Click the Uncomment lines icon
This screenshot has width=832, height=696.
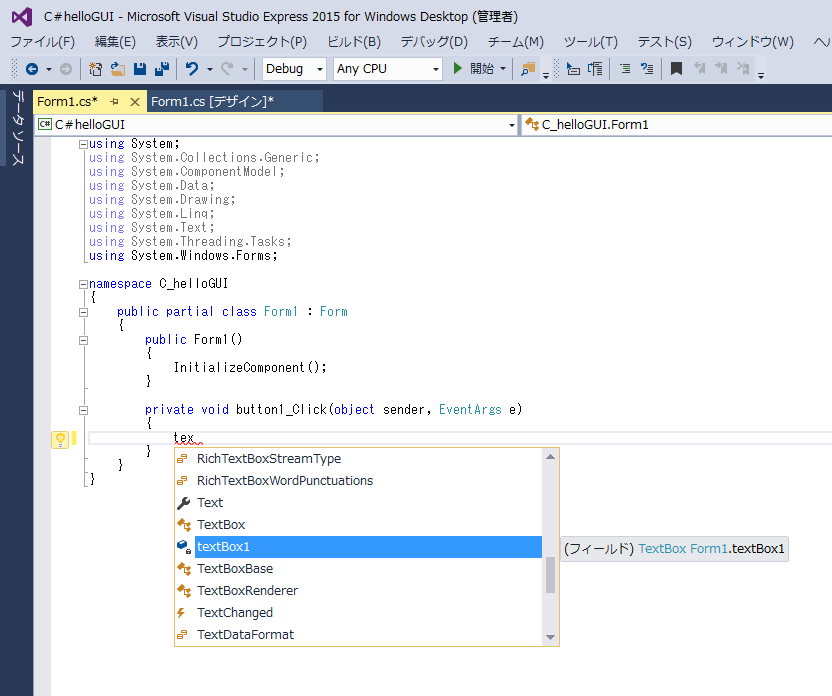[647, 69]
